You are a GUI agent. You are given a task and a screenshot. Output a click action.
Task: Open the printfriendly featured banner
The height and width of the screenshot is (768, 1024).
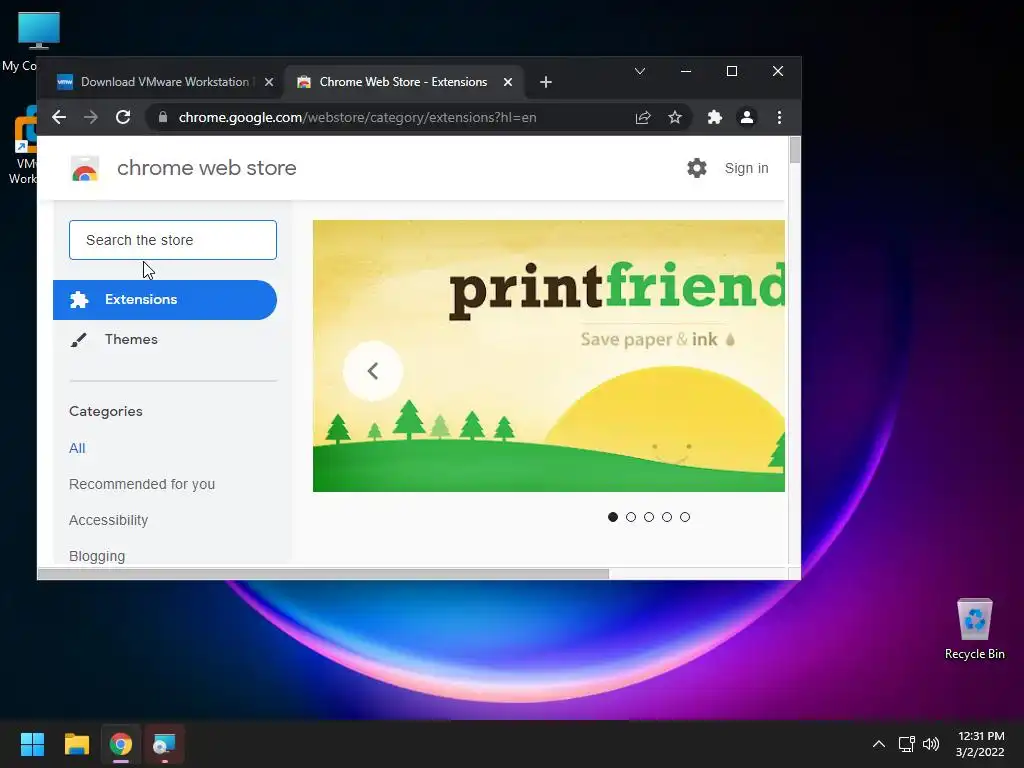549,356
